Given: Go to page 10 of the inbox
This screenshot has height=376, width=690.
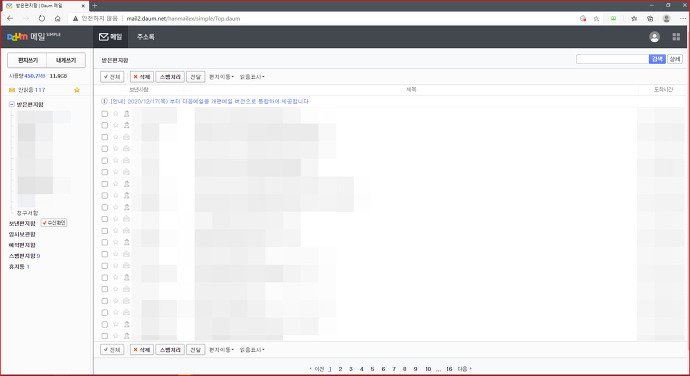Looking at the screenshot, I should point(428,369).
